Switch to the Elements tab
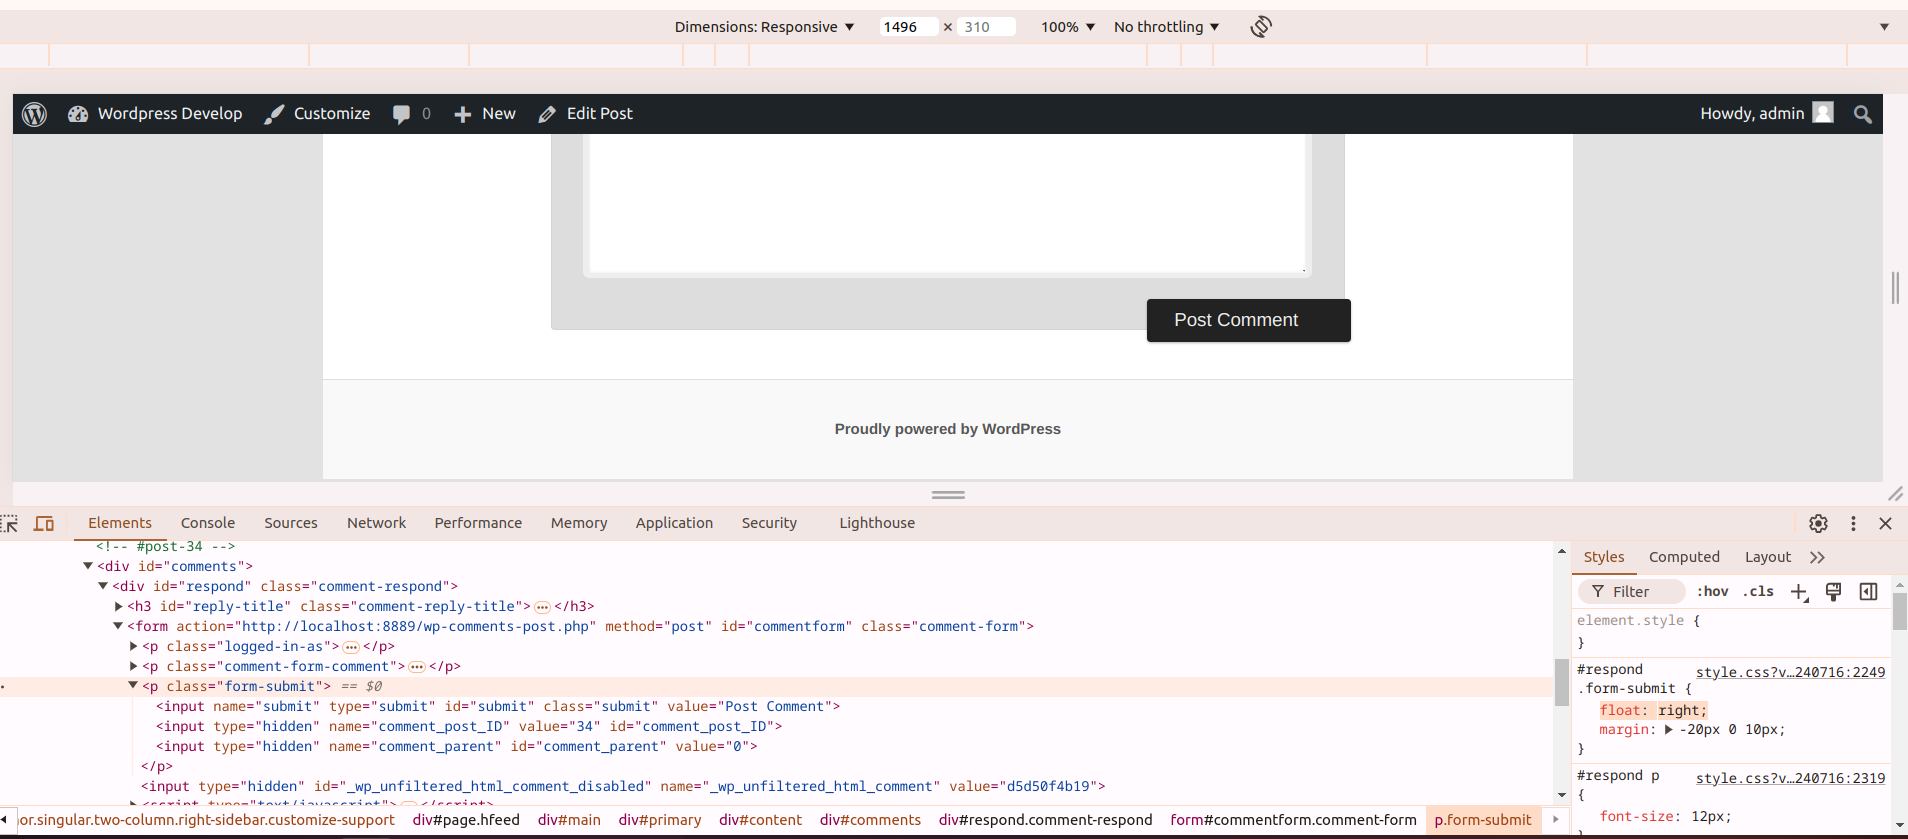 click(120, 523)
